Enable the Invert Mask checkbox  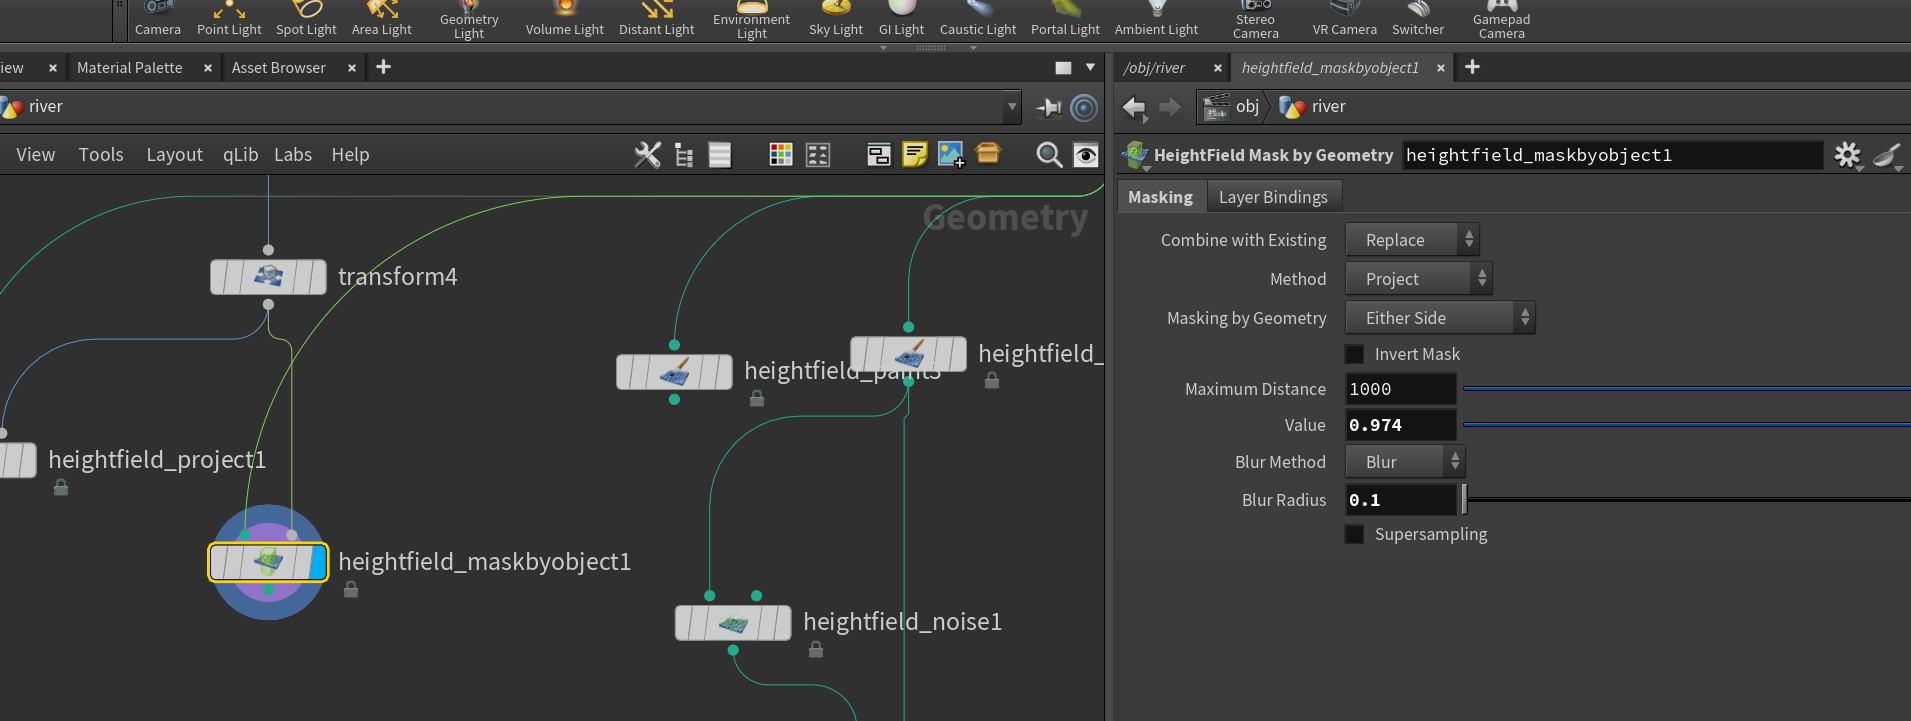1355,354
